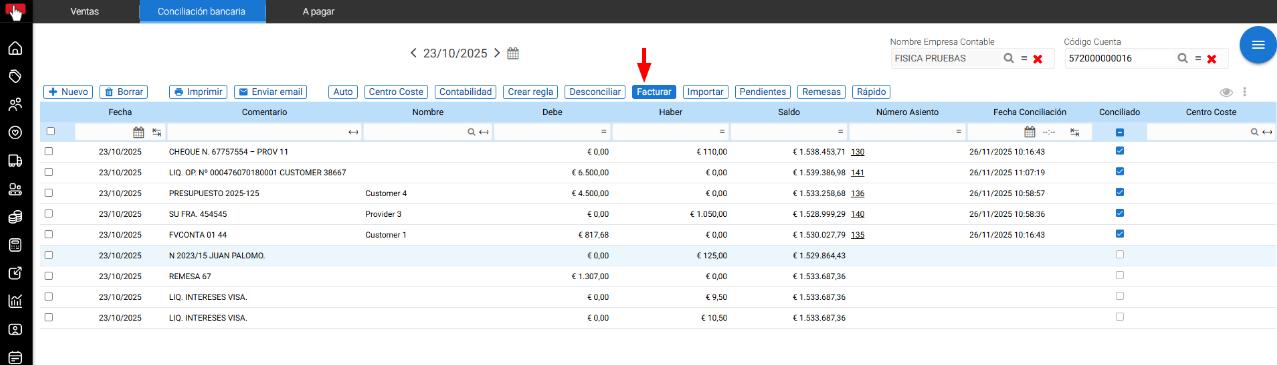The height and width of the screenshot is (365, 1277).
Task: Open the Fecha filter calendar icon
Action: tap(139, 132)
